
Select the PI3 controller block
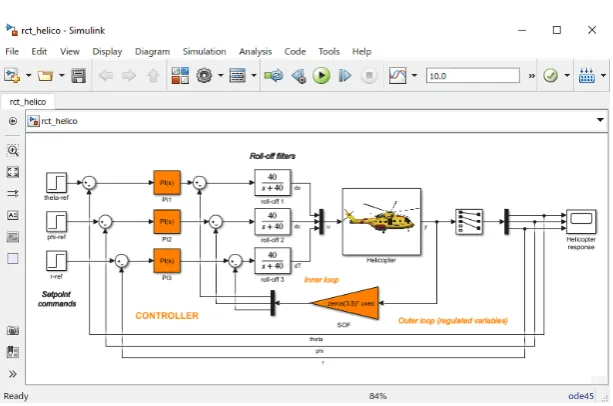tap(167, 261)
